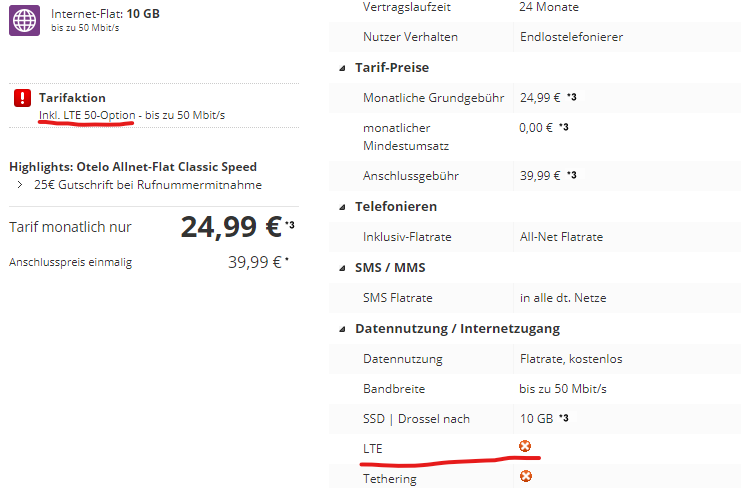
Task: Collapse the Tarif-Preise section
Action: (344, 68)
